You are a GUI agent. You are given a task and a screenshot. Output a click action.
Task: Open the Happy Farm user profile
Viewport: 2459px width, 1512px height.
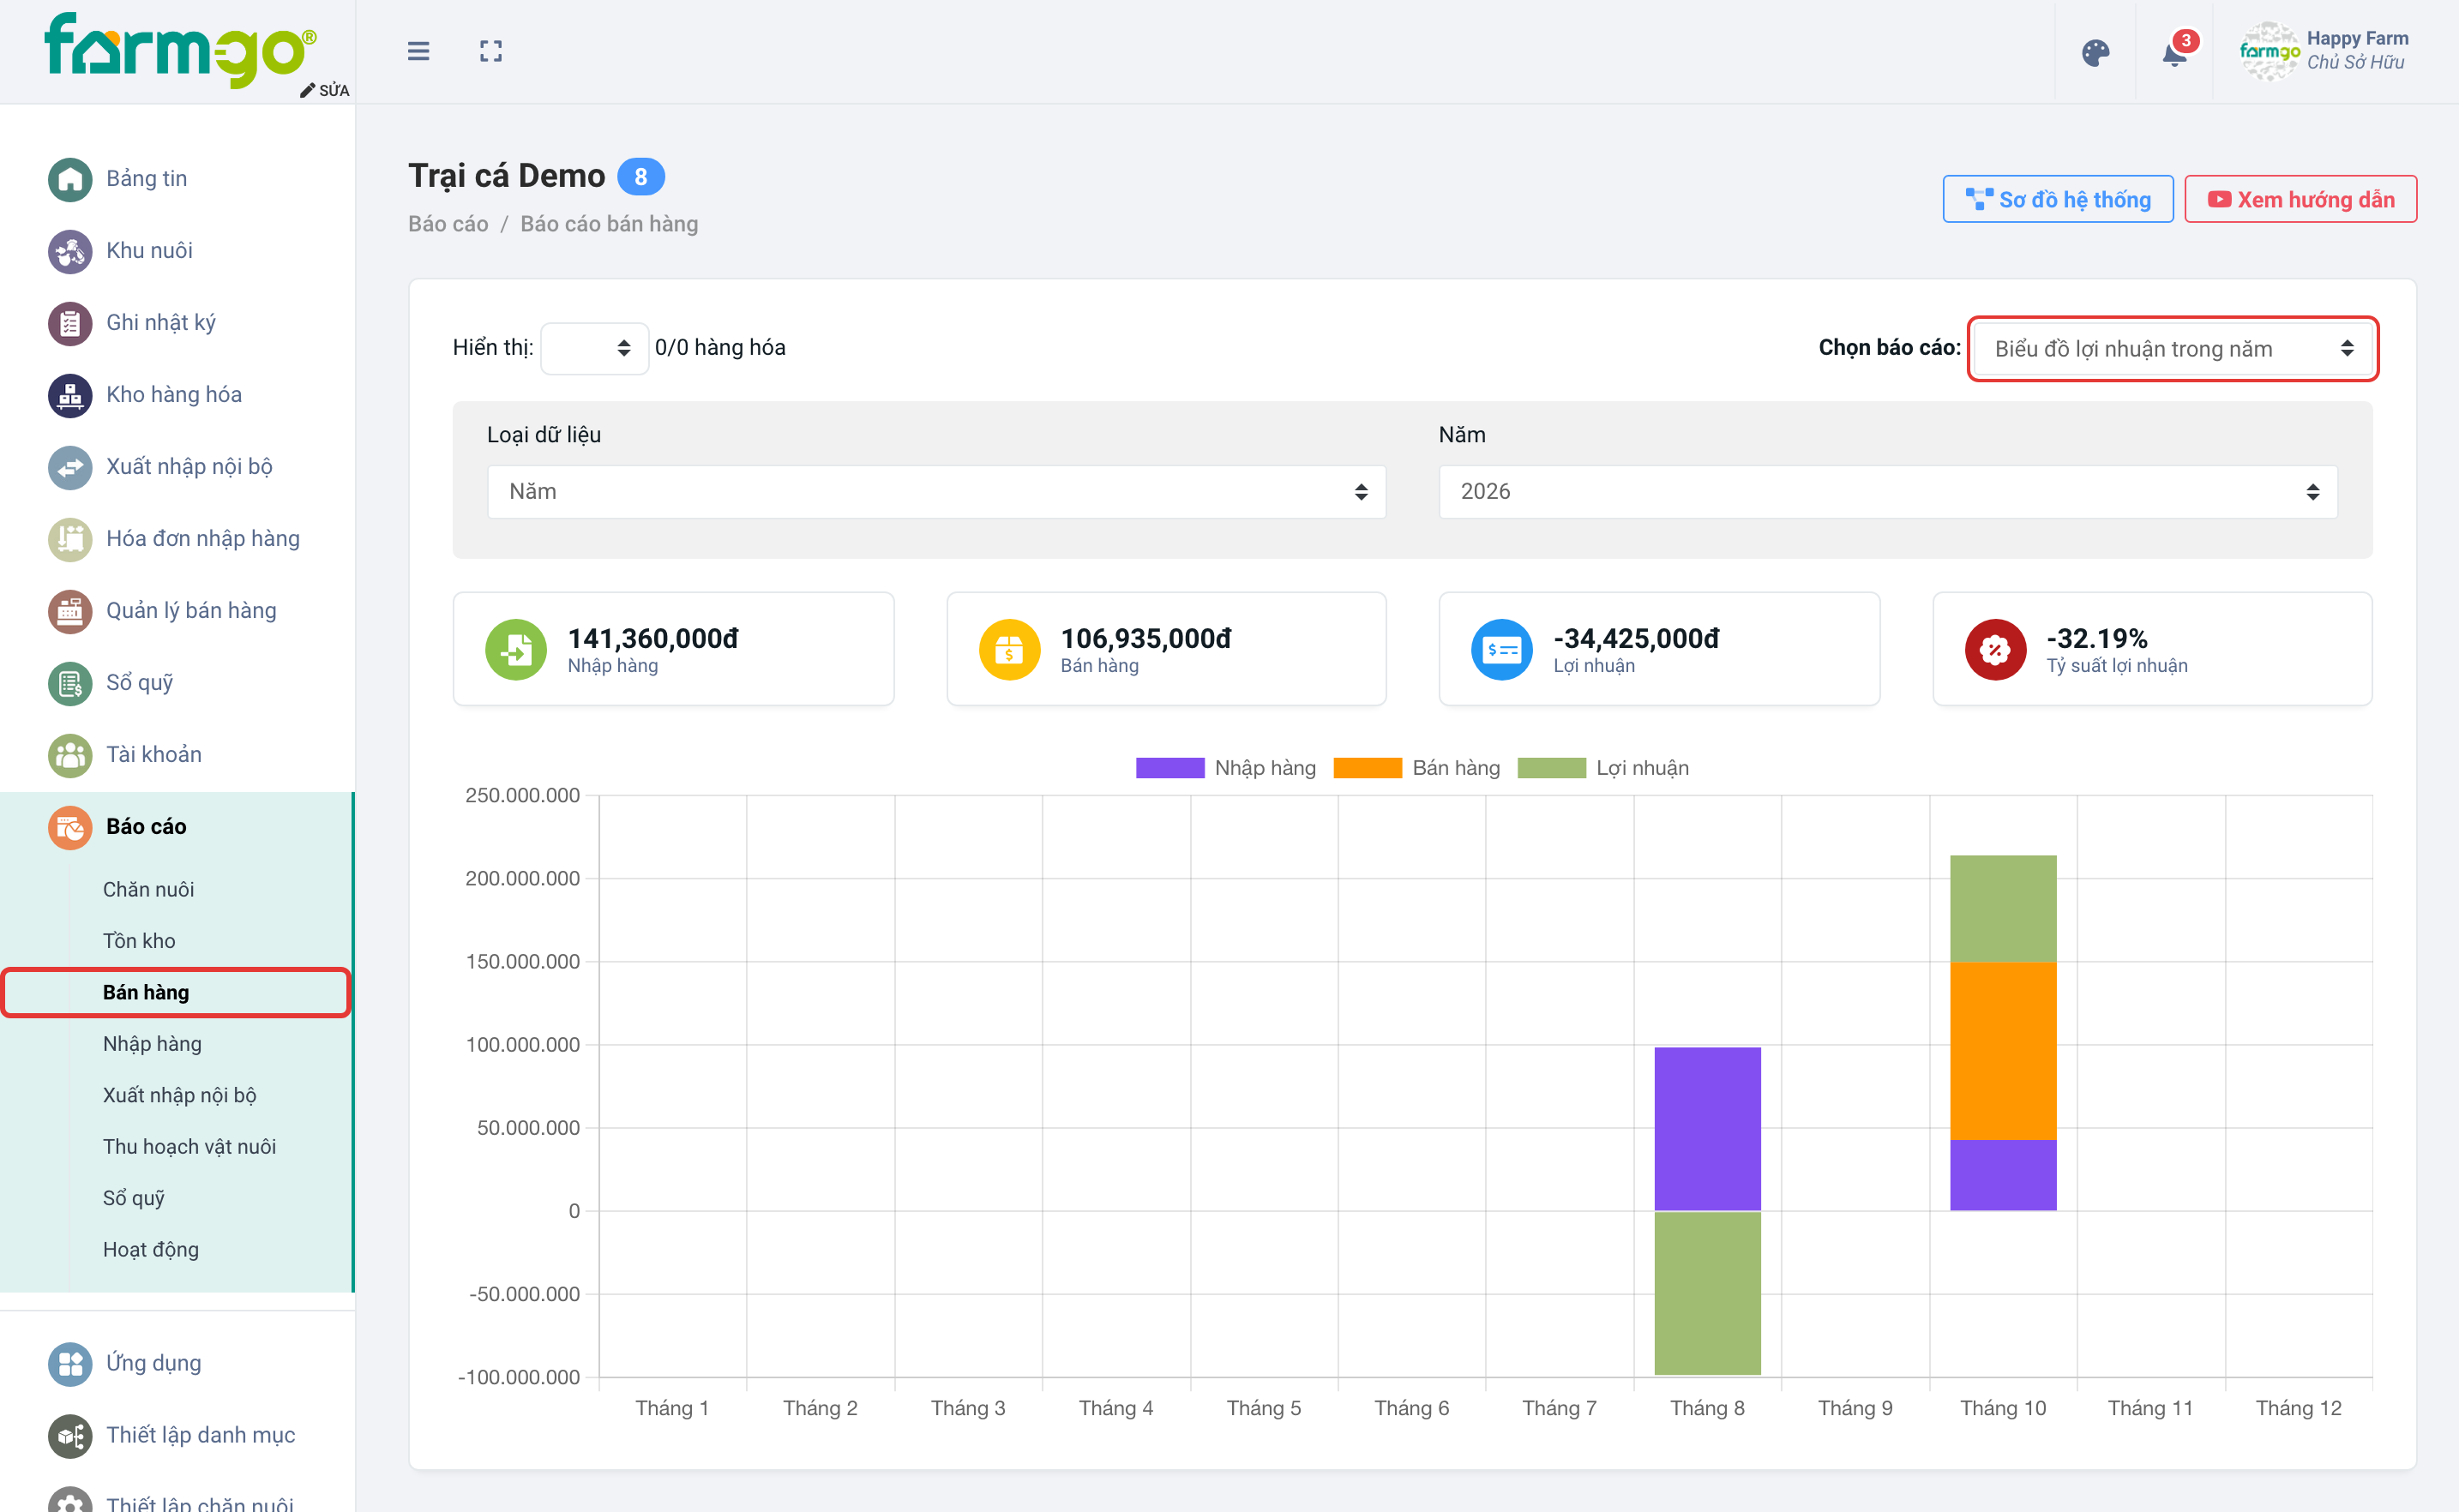point(2324,51)
